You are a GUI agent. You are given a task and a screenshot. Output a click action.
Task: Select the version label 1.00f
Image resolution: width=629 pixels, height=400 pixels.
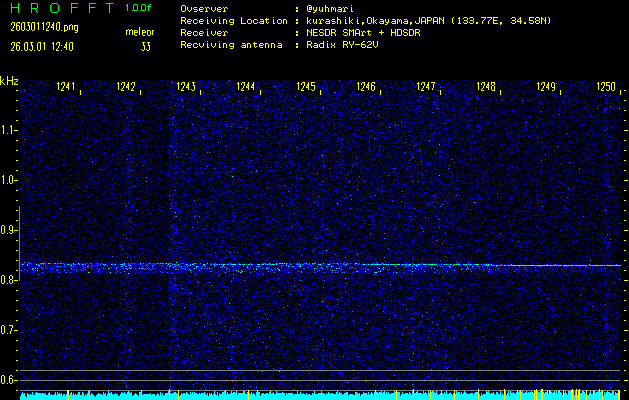pos(138,8)
